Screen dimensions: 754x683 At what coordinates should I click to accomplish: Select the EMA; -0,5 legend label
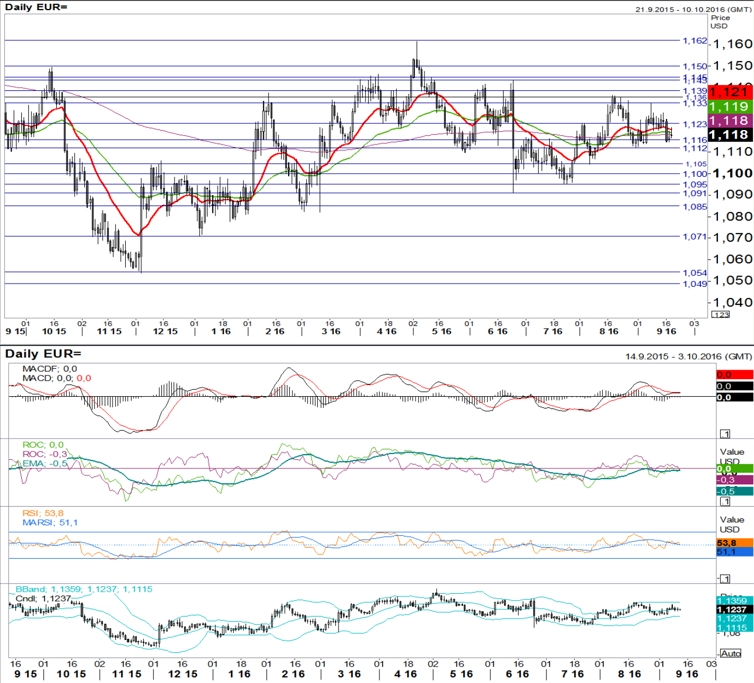coord(44,463)
